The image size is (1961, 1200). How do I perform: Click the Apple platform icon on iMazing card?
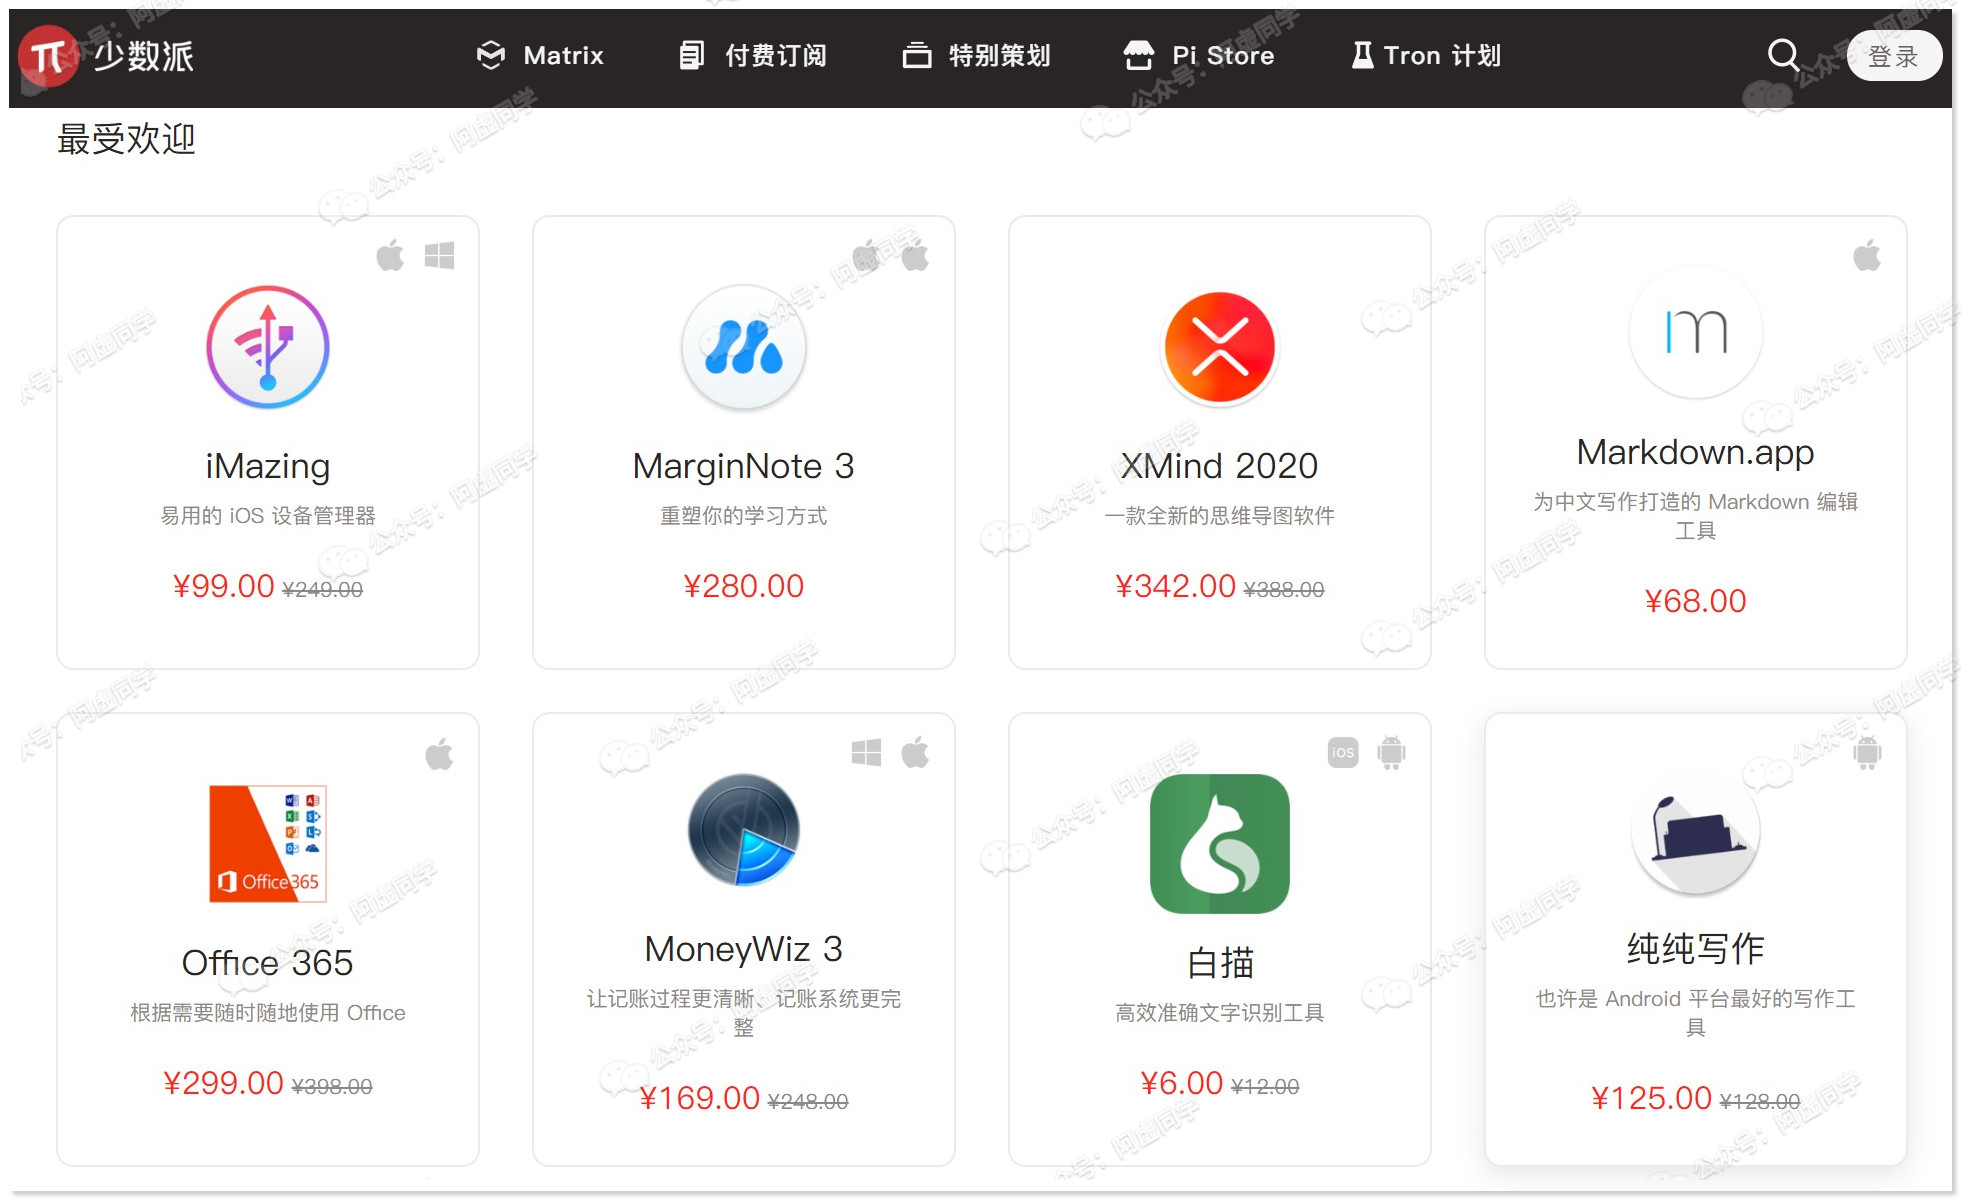tap(390, 256)
